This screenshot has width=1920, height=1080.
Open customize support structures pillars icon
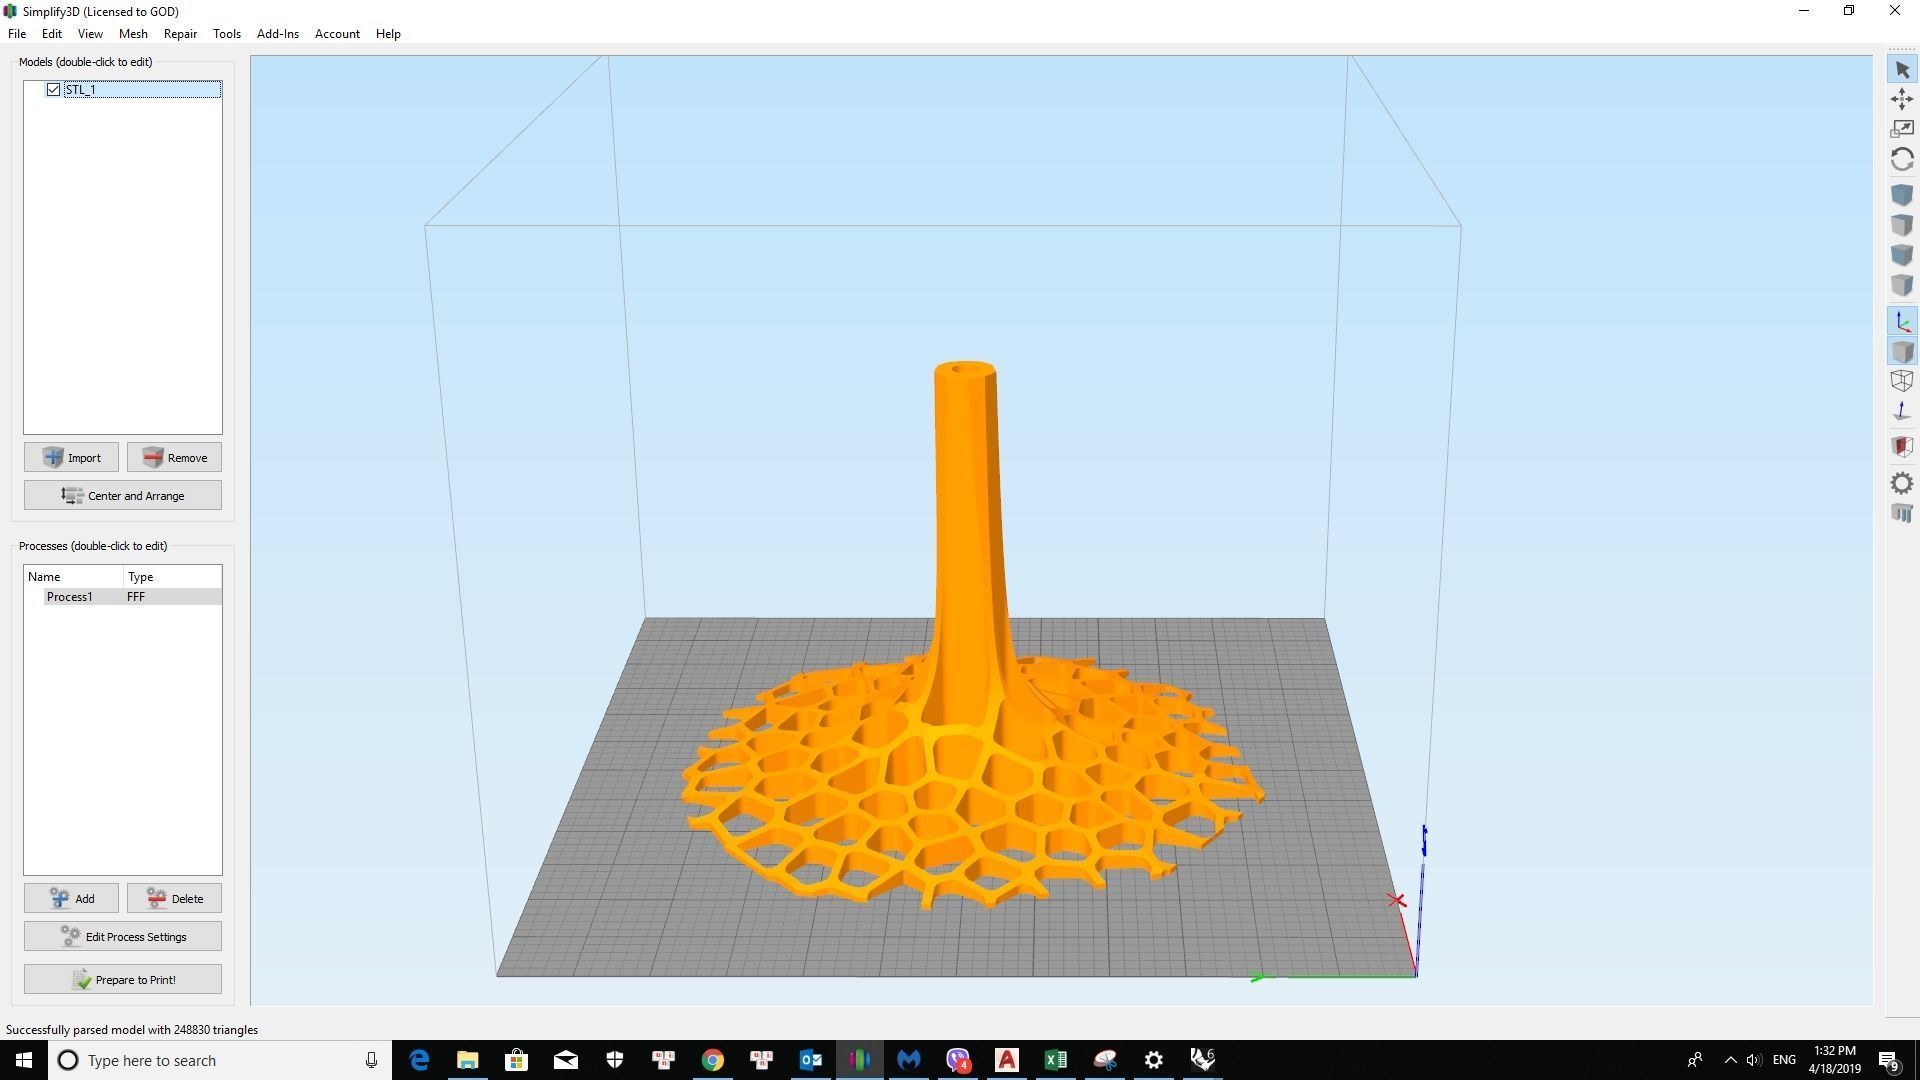point(1902,514)
